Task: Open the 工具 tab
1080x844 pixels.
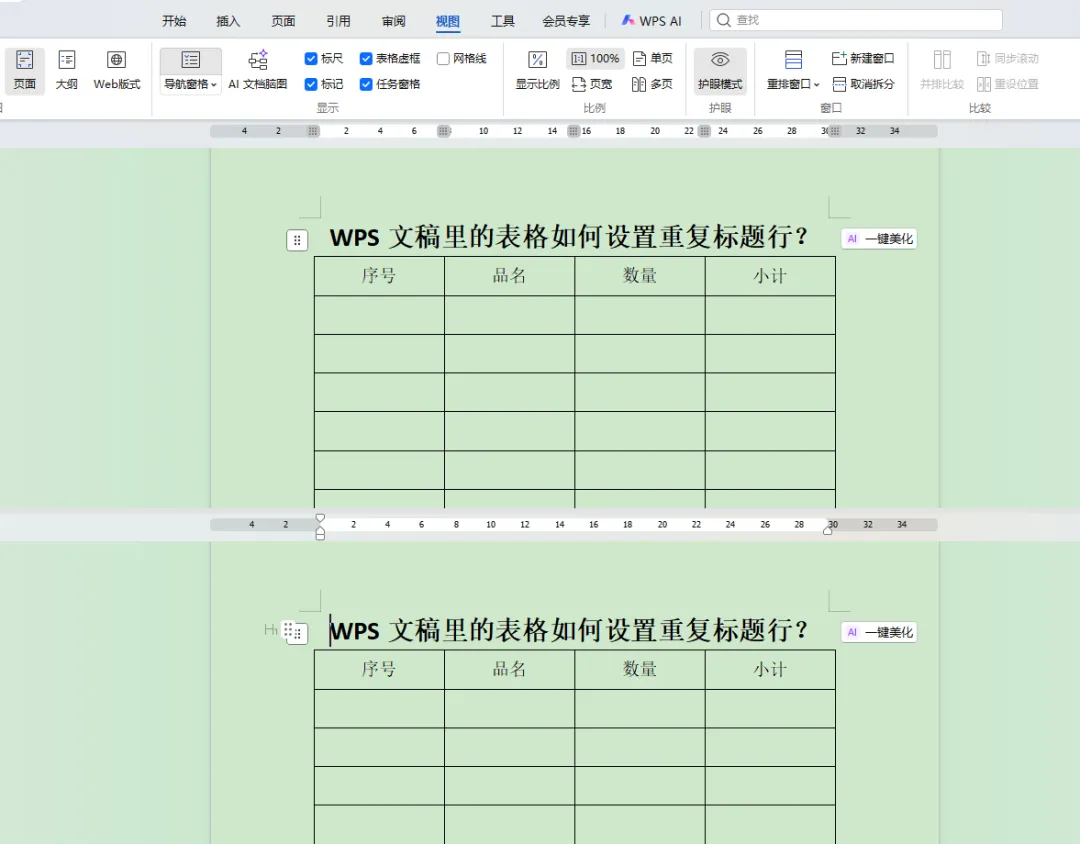Action: coord(503,21)
